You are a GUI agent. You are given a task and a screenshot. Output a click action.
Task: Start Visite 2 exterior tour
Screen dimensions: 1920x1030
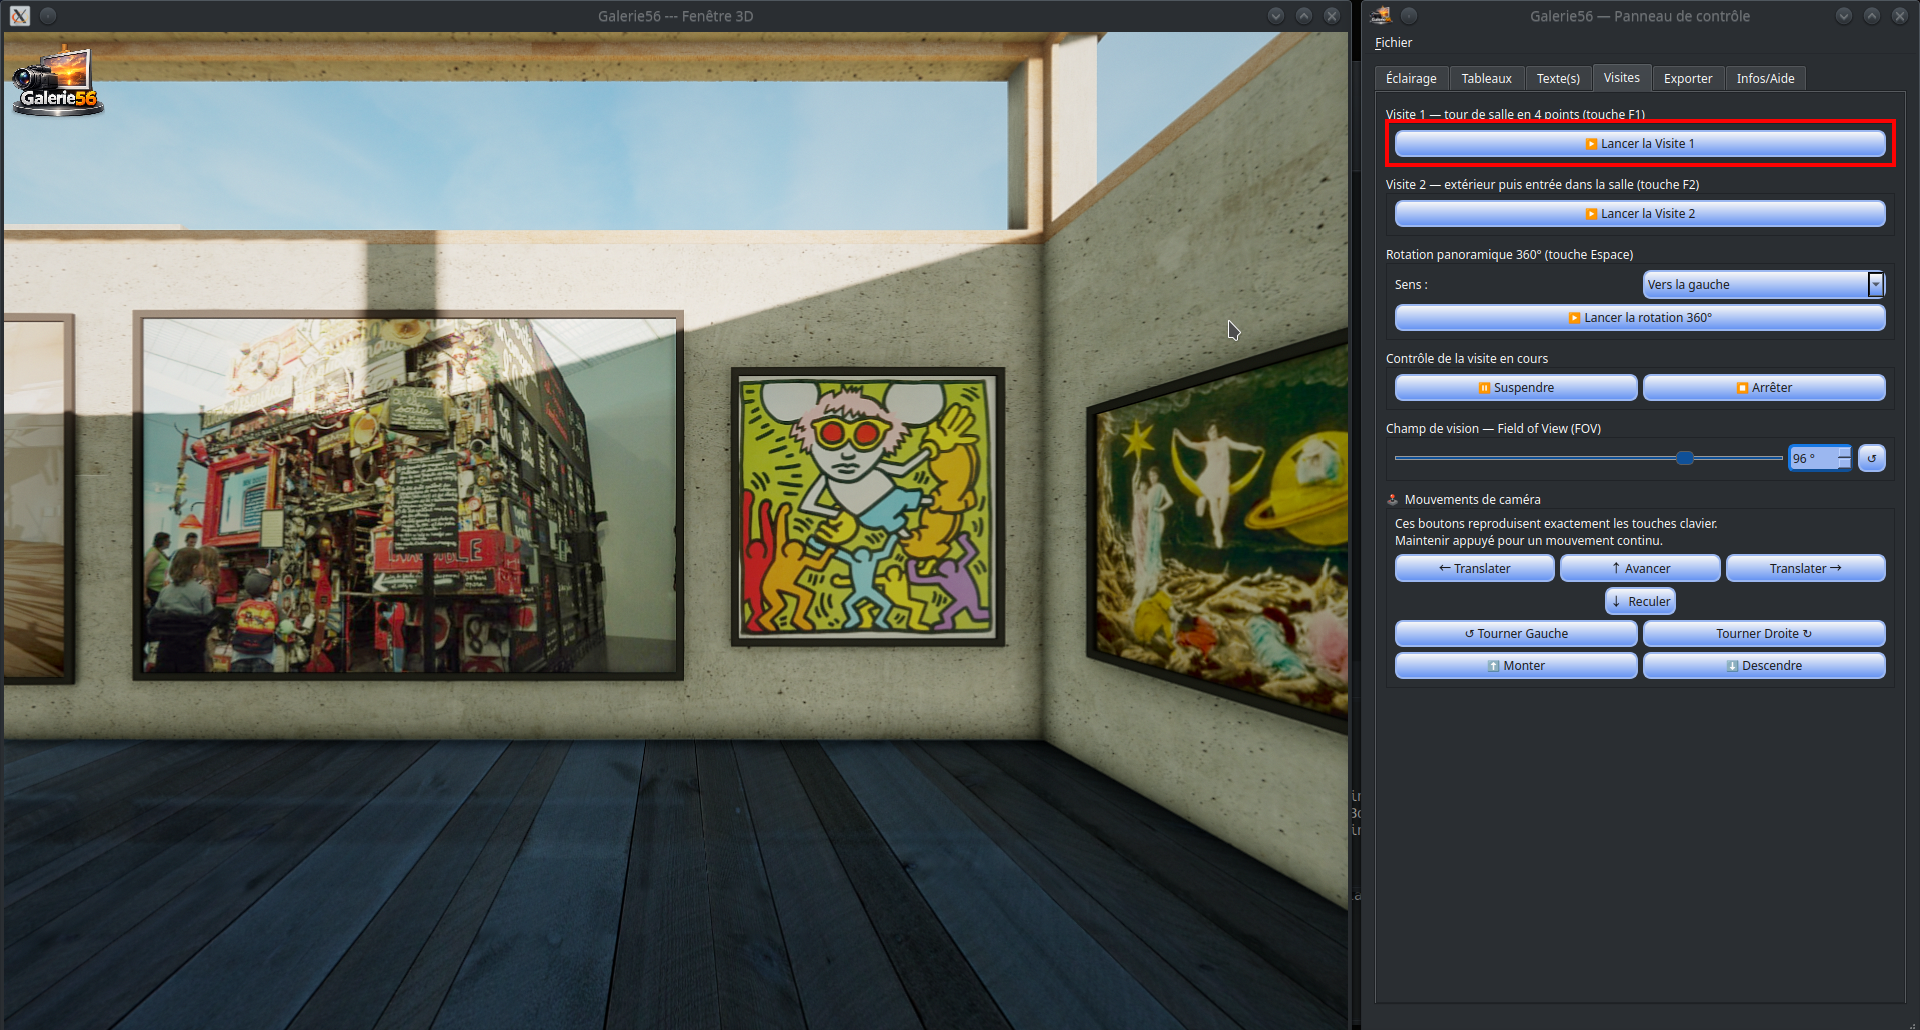pos(1640,214)
